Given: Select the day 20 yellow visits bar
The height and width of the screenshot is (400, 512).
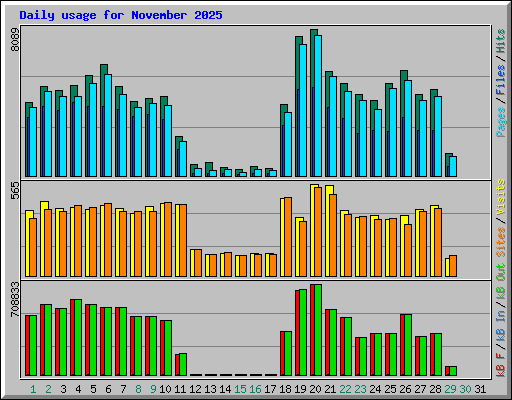Looking at the screenshot, I should 312,231.
